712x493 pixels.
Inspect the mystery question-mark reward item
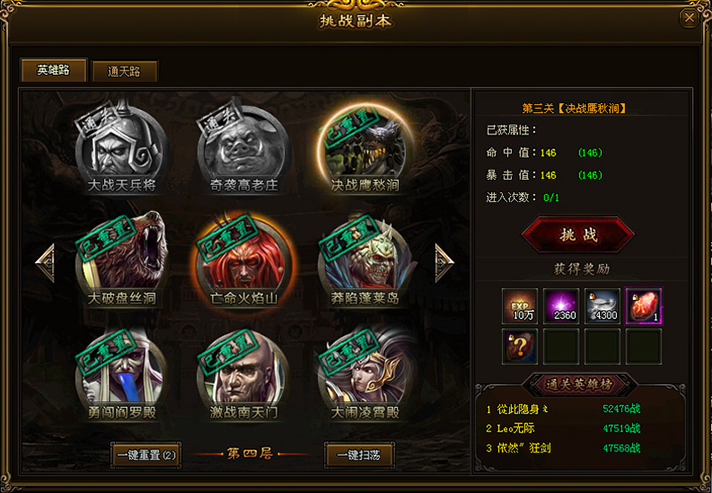click(x=520, y=347)
